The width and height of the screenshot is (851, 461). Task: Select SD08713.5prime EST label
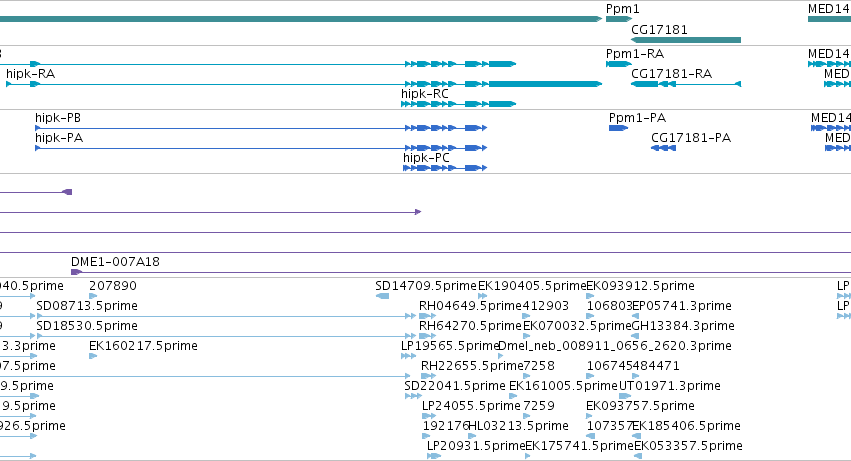87,306
